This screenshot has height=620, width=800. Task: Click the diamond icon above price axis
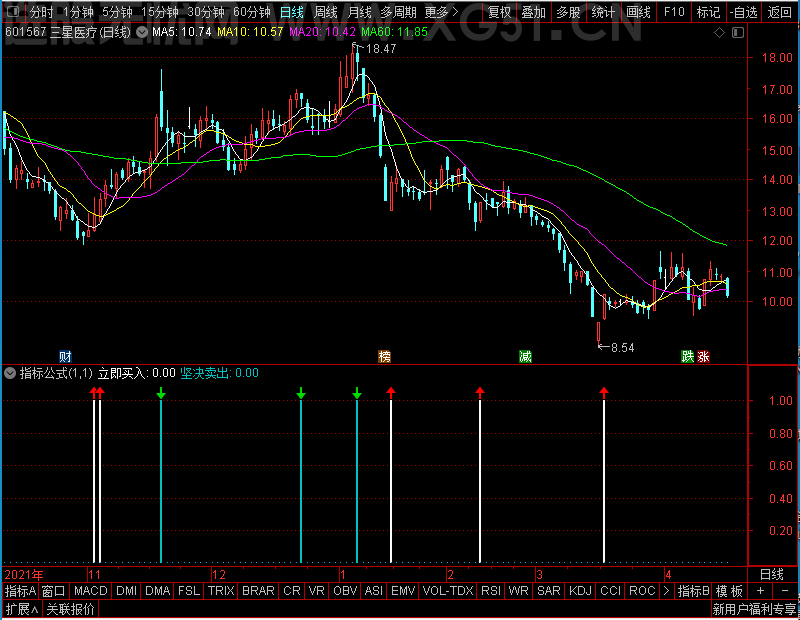tap(719, 33)
